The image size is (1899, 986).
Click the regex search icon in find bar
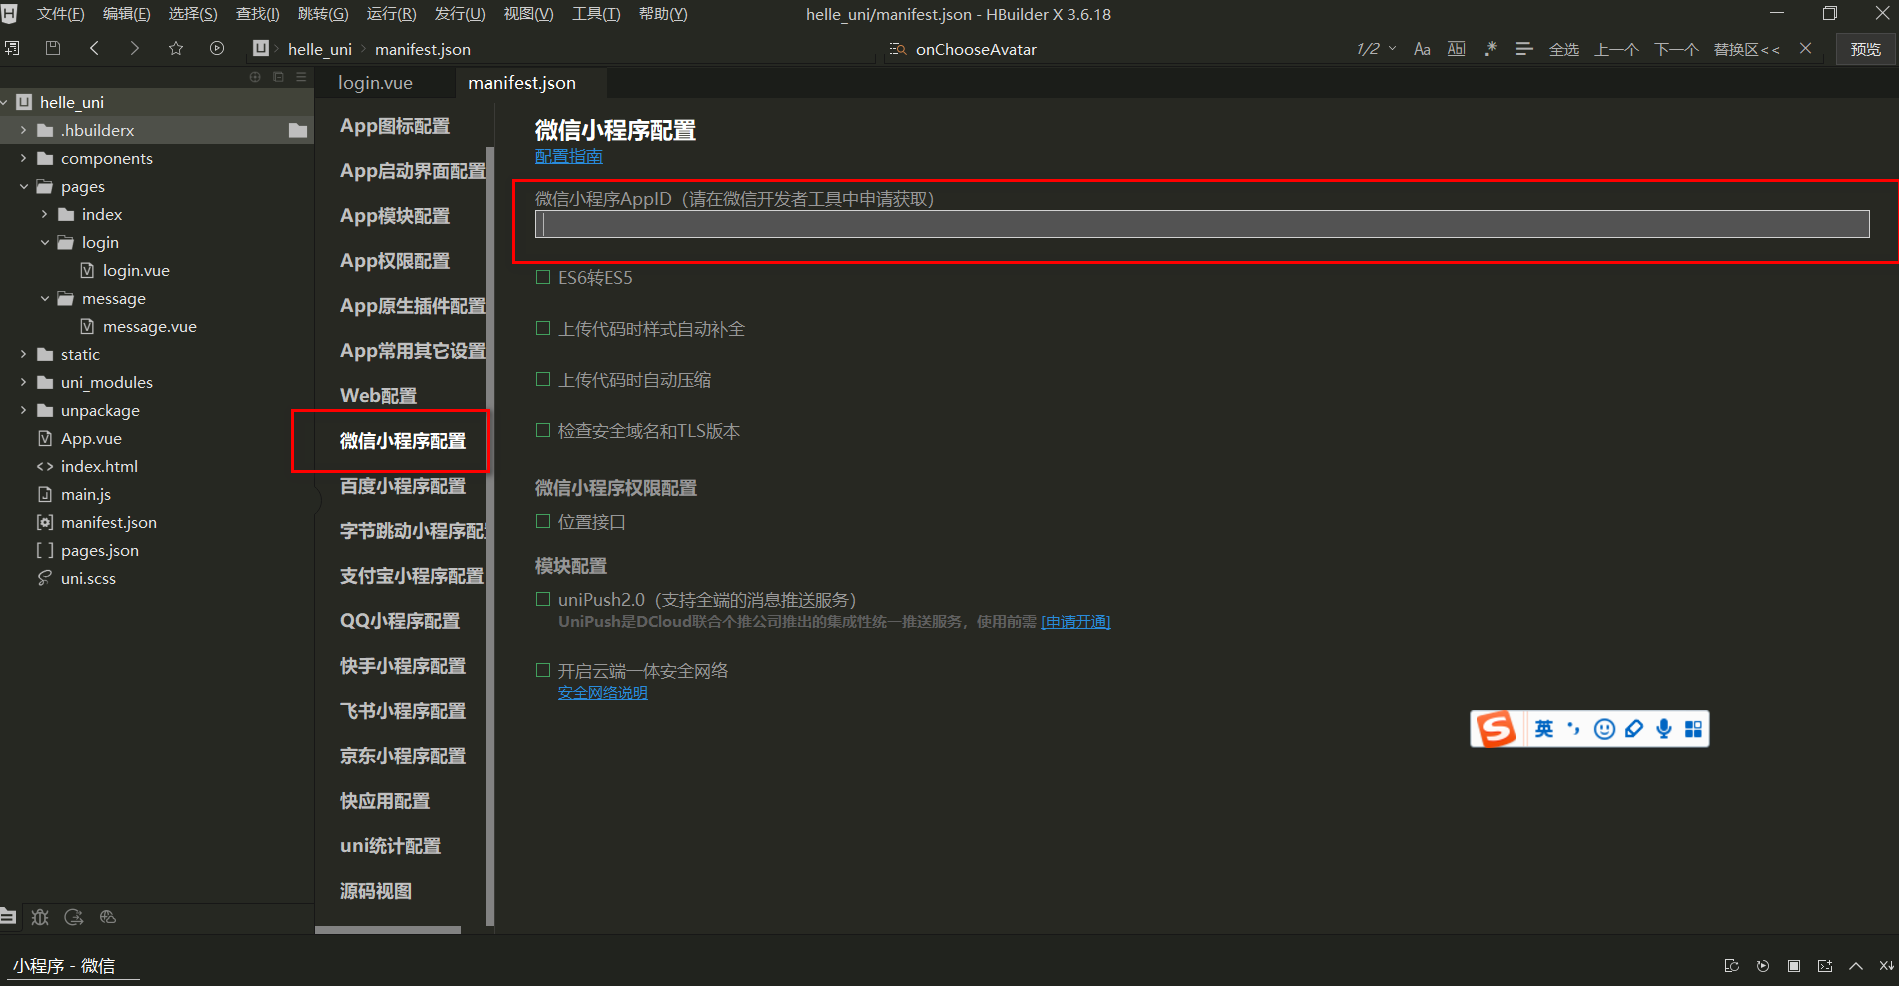(1489, 48)
